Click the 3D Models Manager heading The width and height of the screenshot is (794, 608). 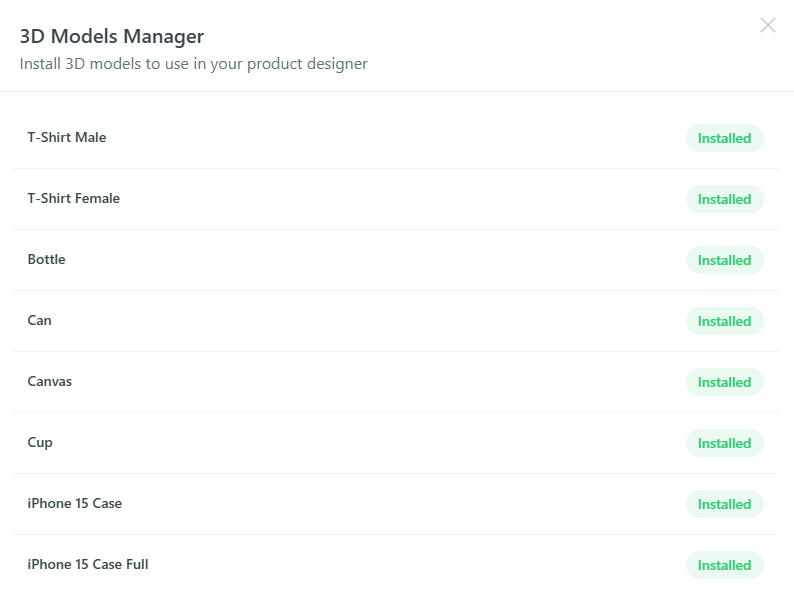[112, 36]
